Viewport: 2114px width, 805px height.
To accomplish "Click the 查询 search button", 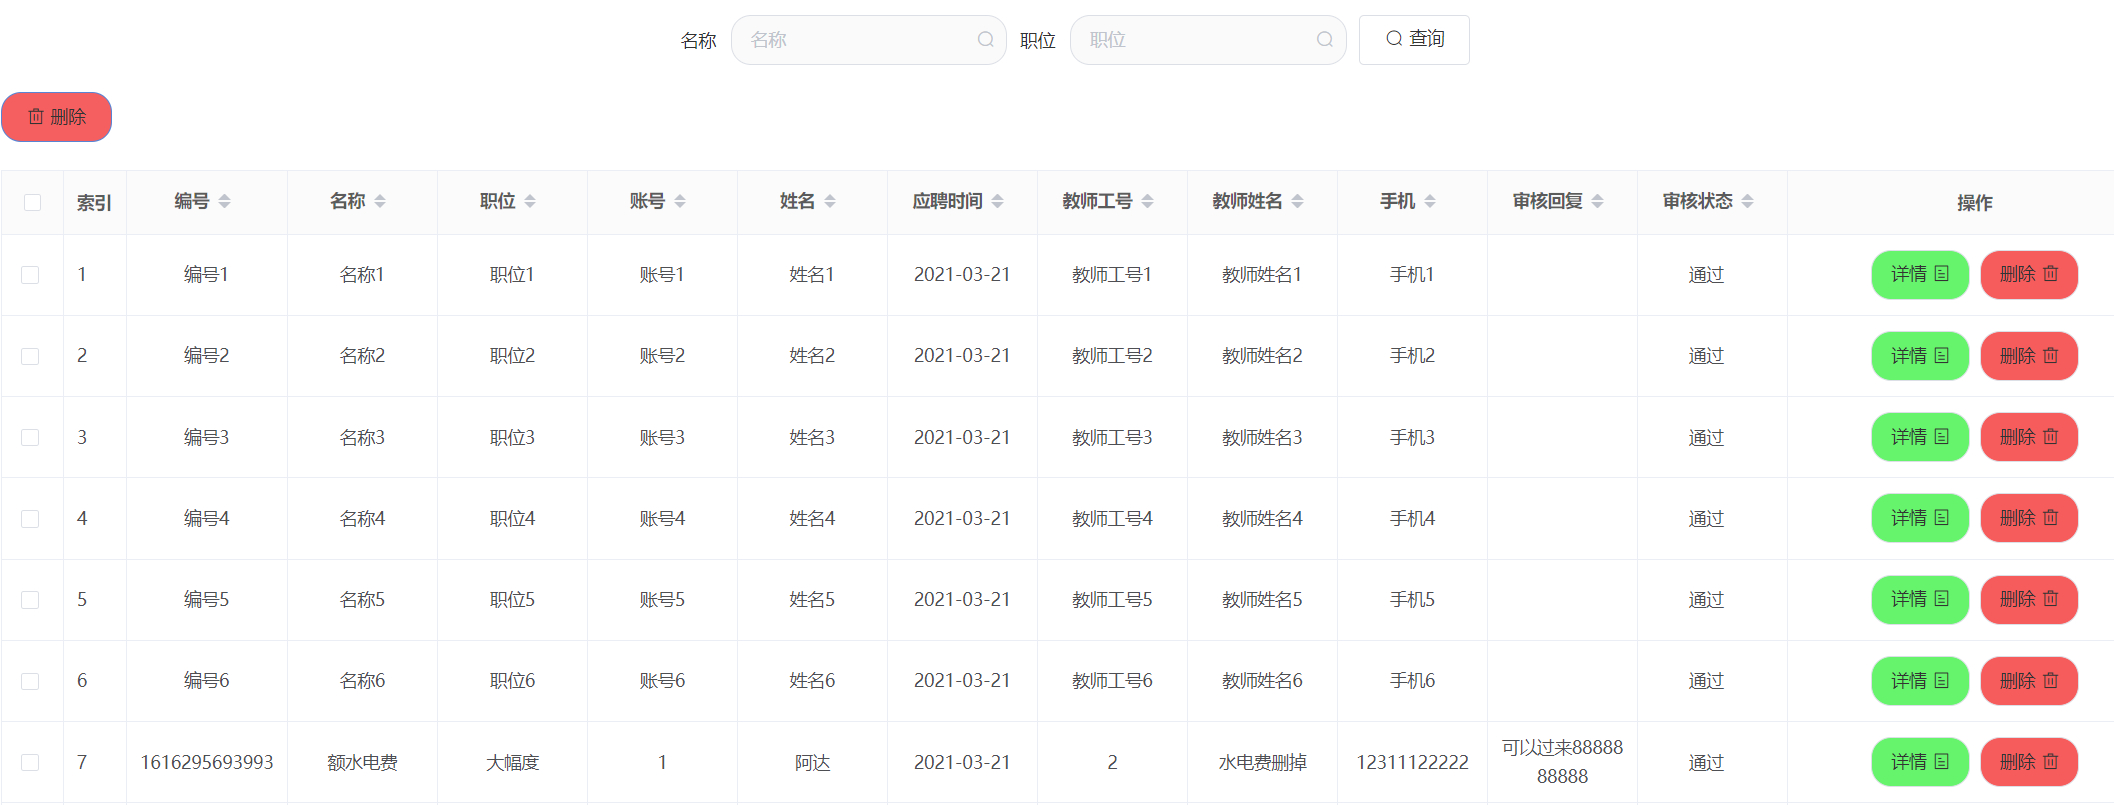I will [1414, 40].
